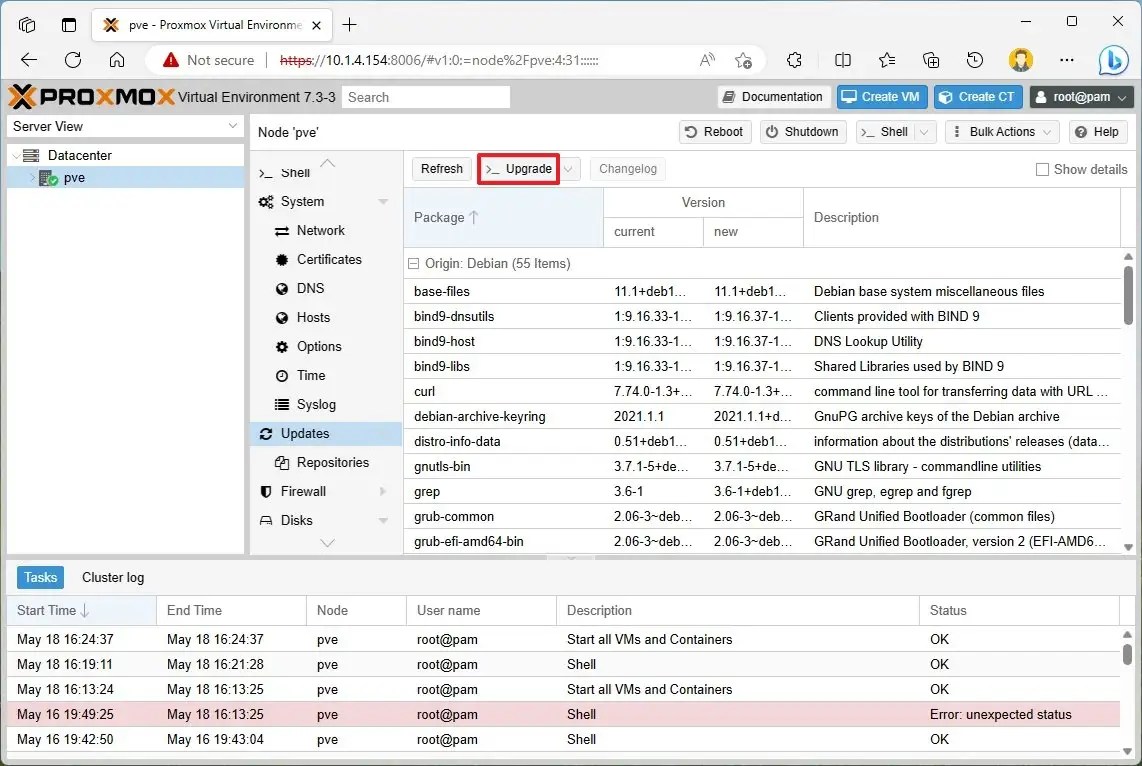Go back to previous page
This screenshot has width=1142, height=766.
pos(29,60)
